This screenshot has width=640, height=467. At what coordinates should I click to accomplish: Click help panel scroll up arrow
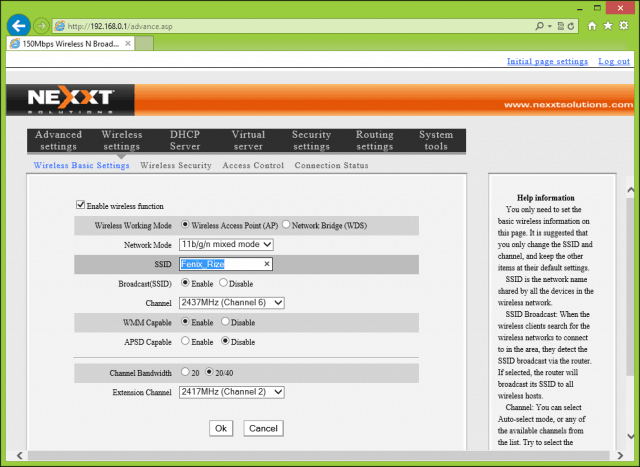pos(631,190)
